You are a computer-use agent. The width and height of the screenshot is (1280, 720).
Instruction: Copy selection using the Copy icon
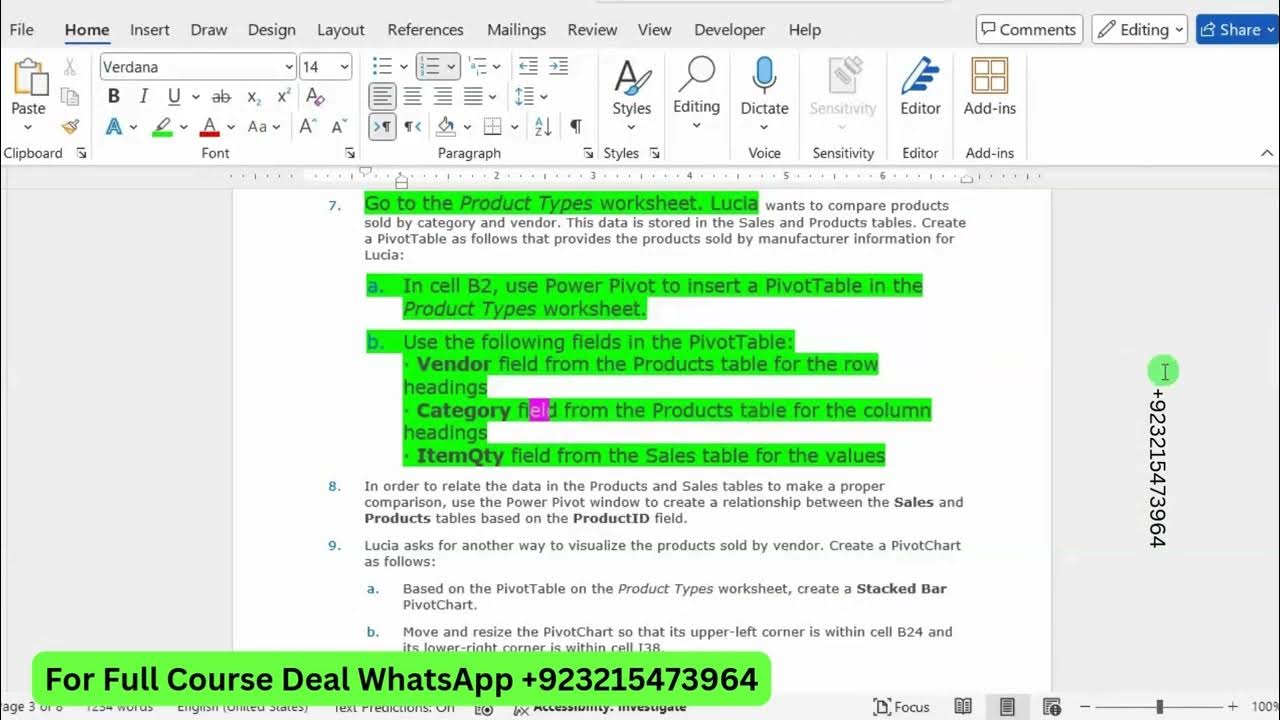pyautogui.click(x=70, y=97)
